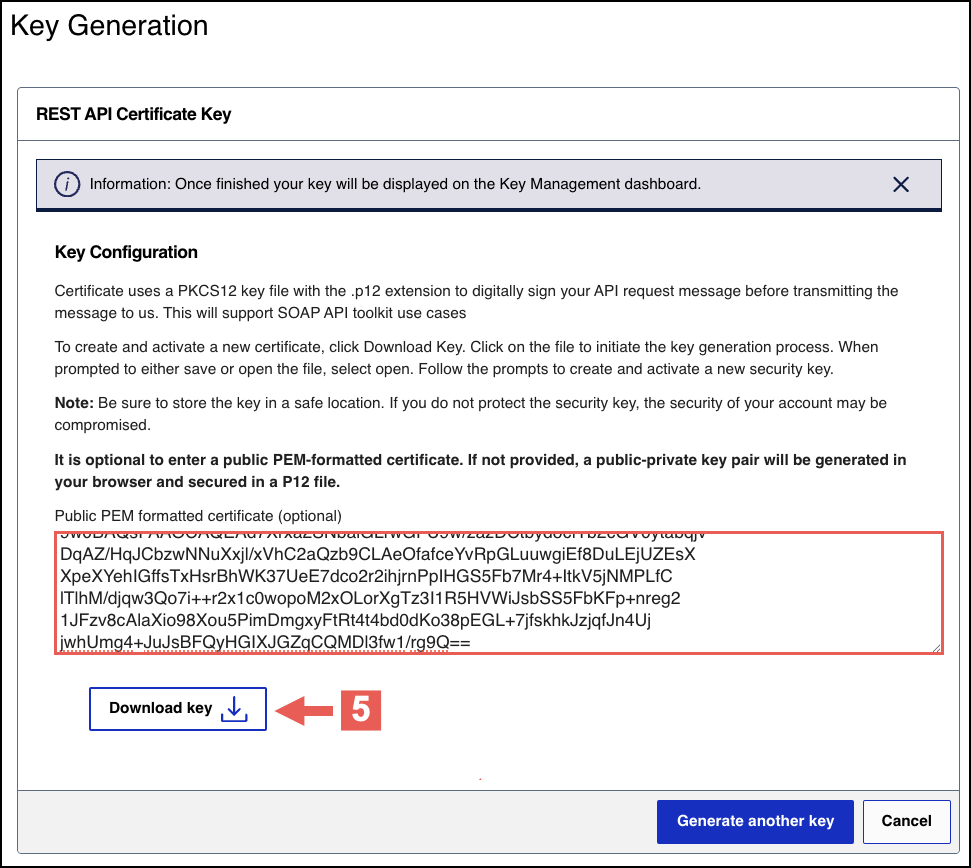The image size is (971, 868).
Task: Click the information message text in the banner
Action: point(395,184)
